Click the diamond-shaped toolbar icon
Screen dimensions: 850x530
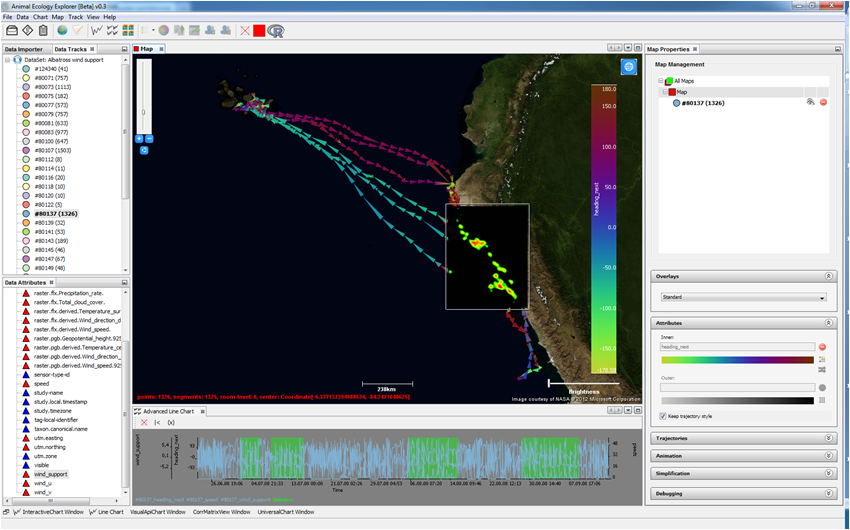pyautogui.click(x=28, y=31)
